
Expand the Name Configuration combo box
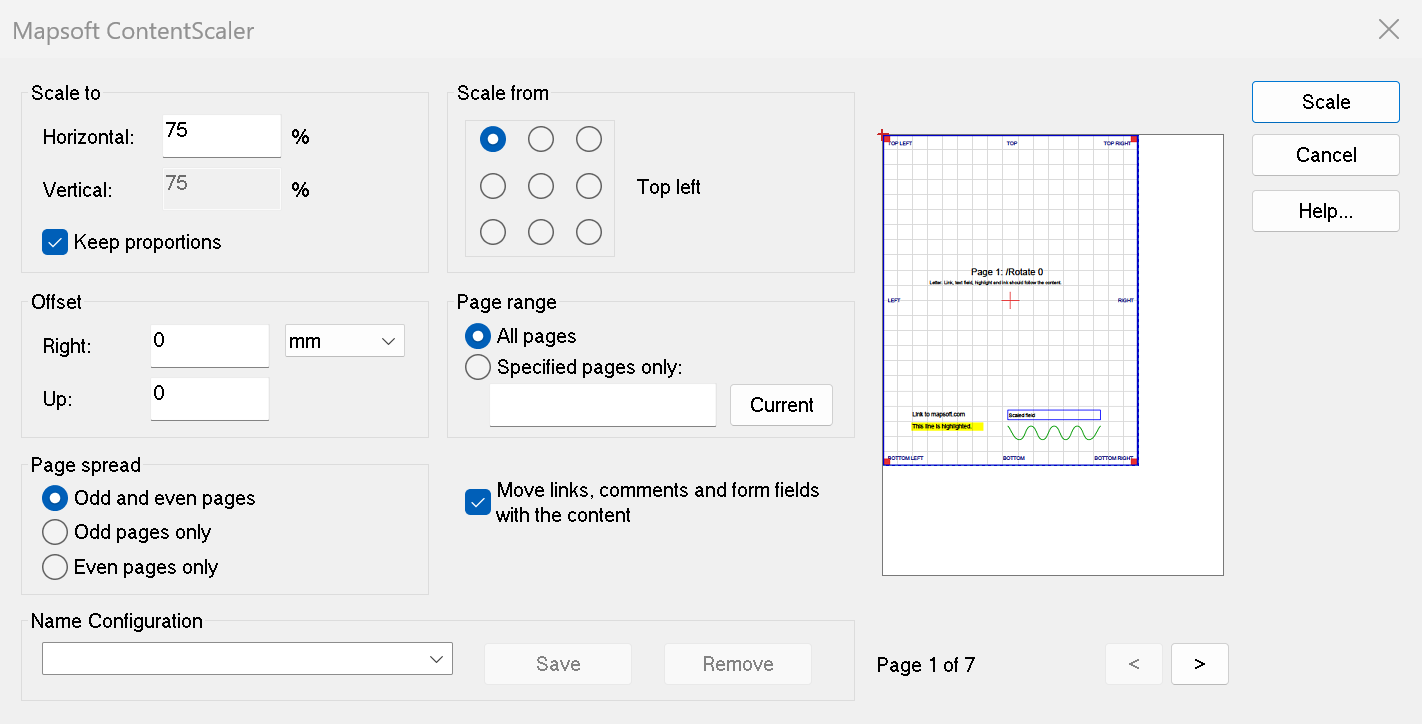[247, 659]
